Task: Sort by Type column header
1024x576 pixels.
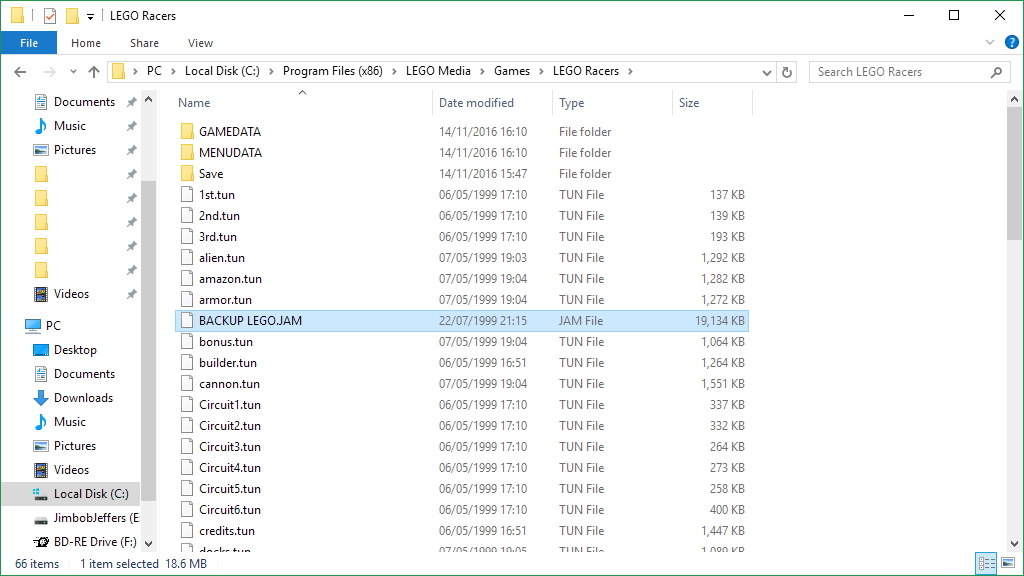Action: pos(612,103)
